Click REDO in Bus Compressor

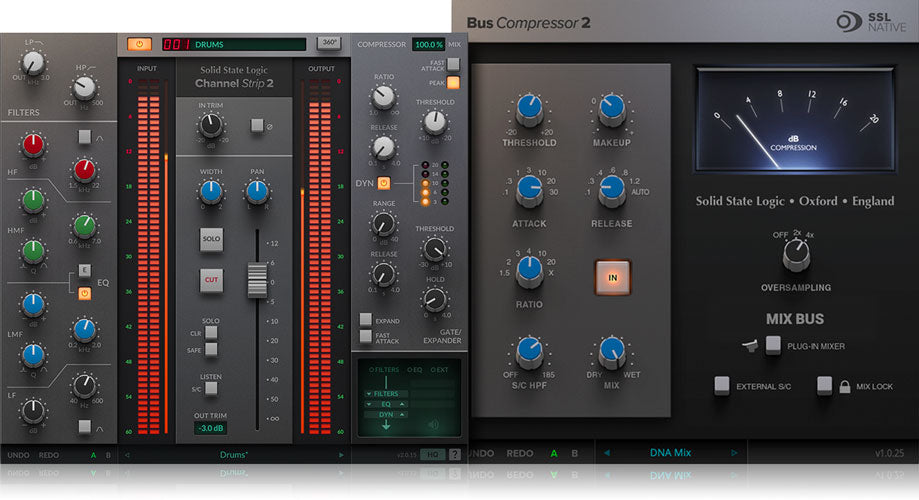520,453
